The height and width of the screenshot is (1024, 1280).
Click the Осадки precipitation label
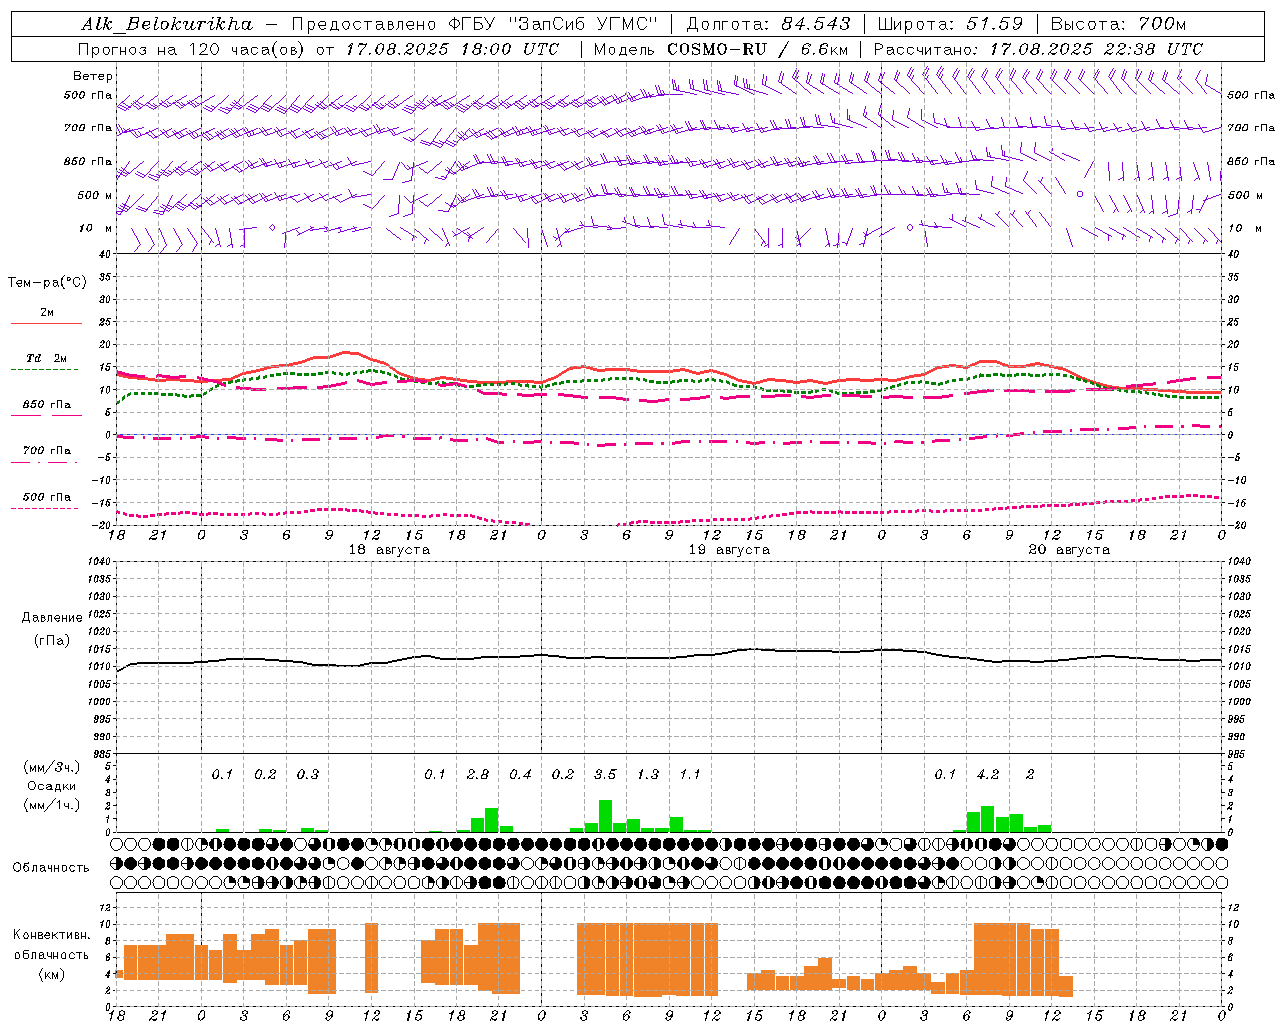(51, 786)
